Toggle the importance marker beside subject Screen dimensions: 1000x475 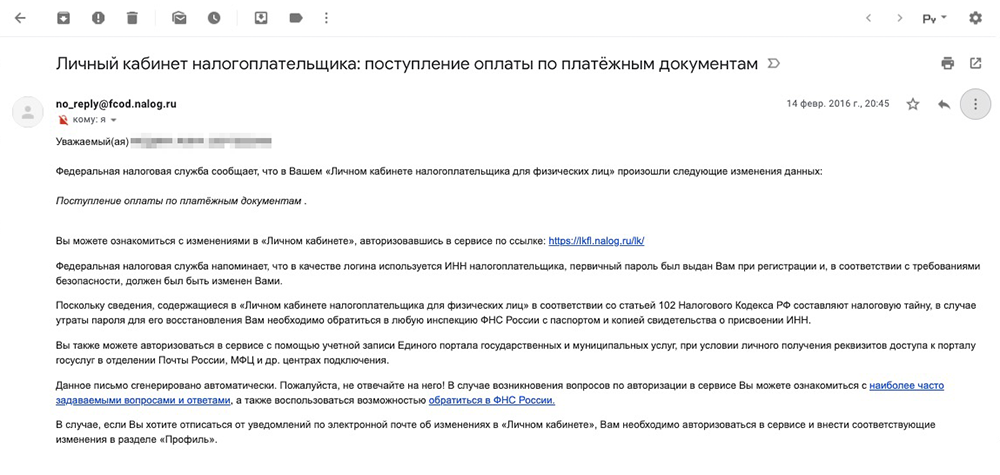[x=773, y=64]
